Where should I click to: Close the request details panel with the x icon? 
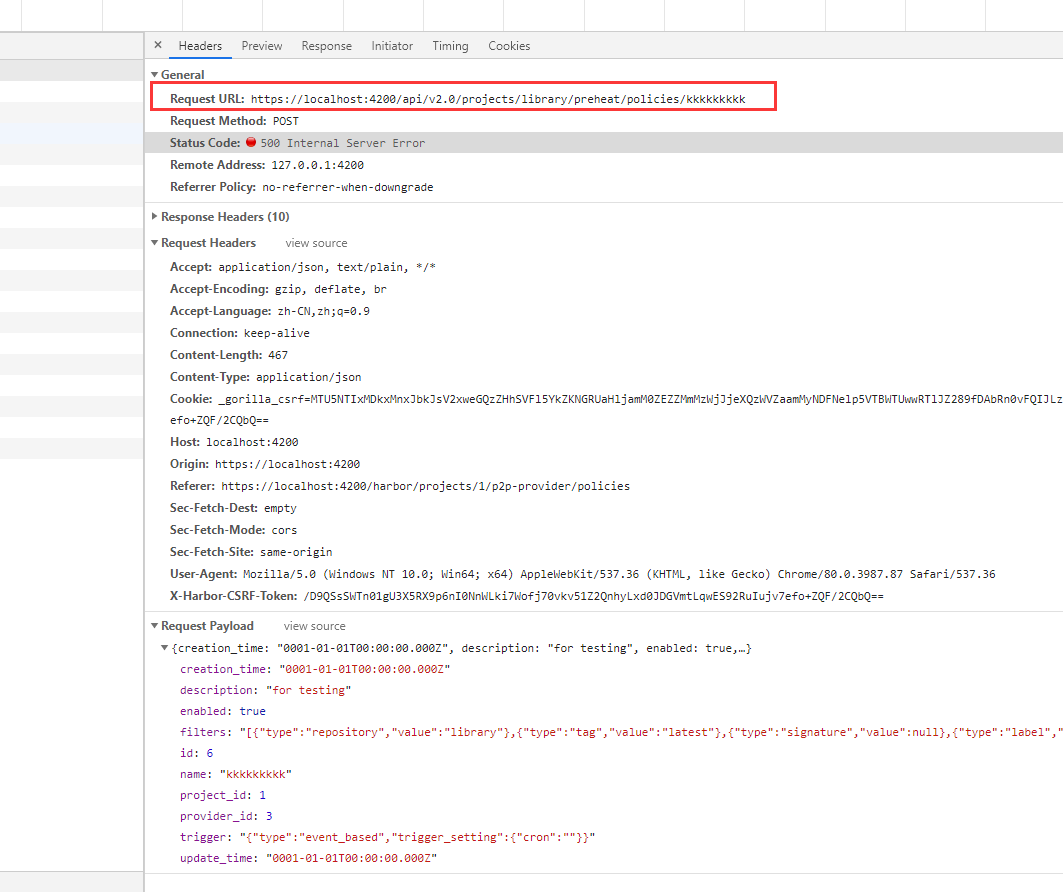point(157,45)
